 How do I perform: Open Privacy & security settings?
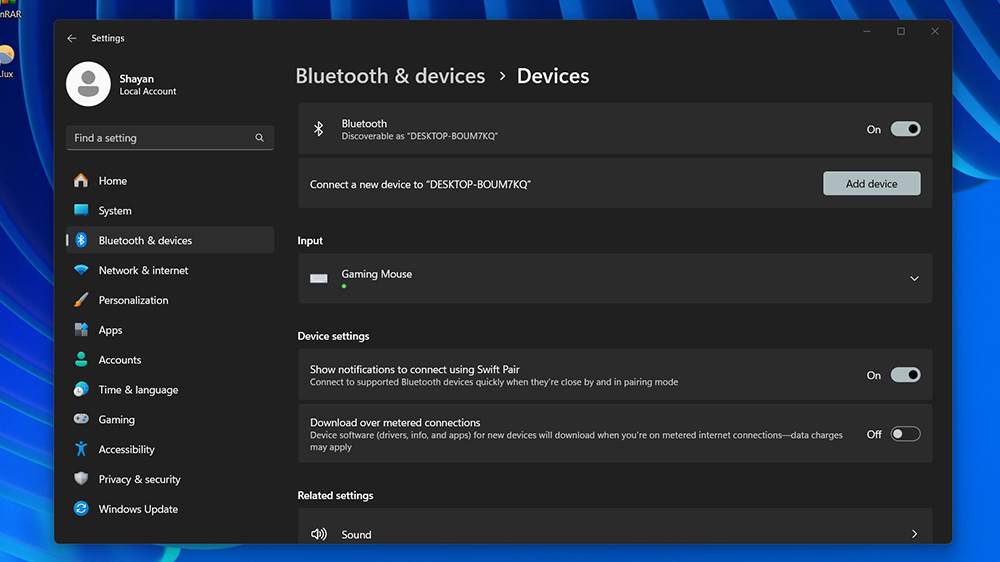170,478
